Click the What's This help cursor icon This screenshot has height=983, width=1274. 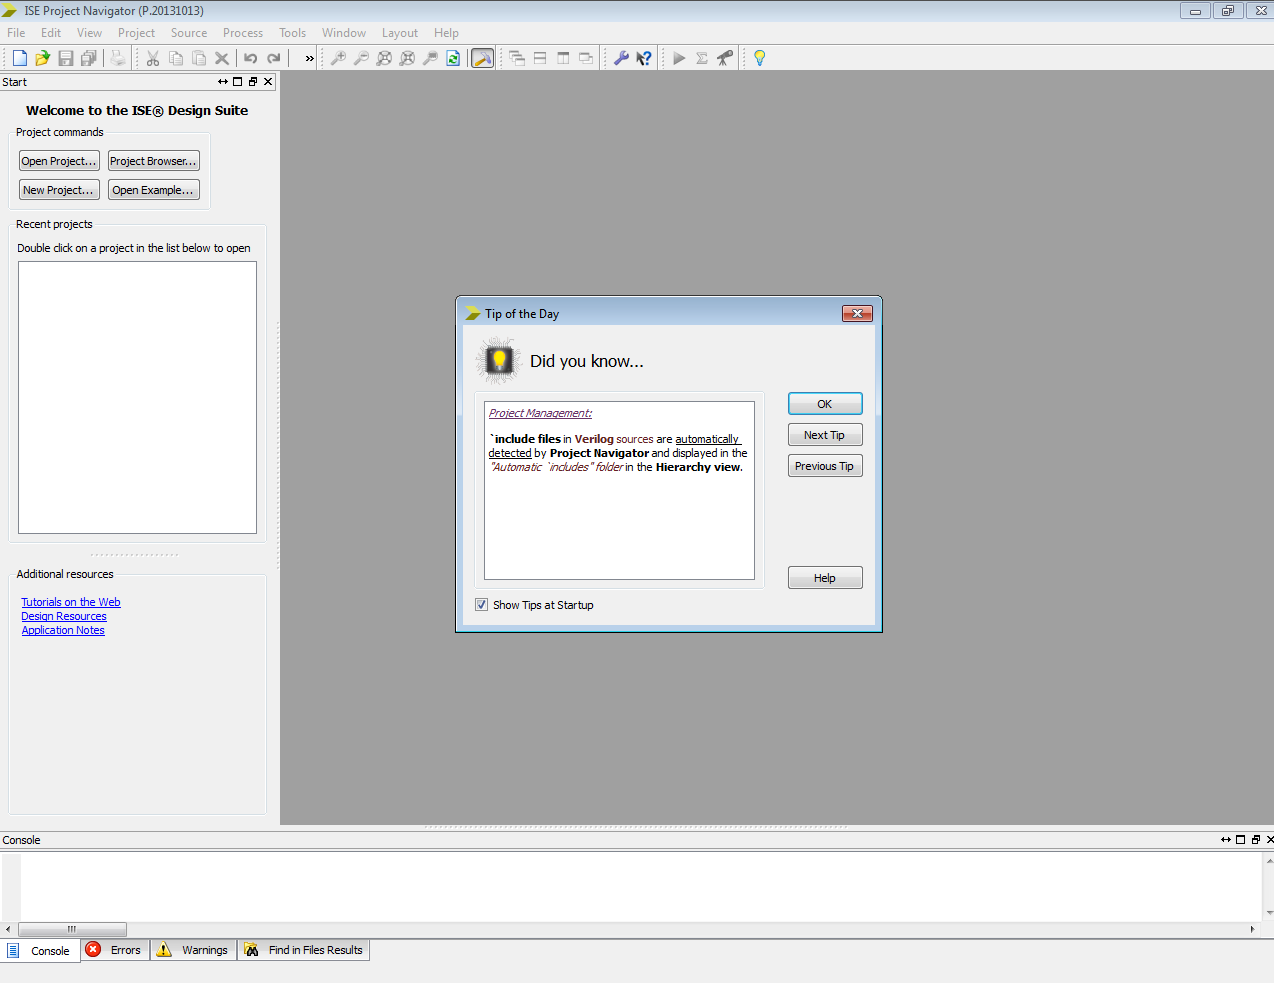tap(644, 58)
